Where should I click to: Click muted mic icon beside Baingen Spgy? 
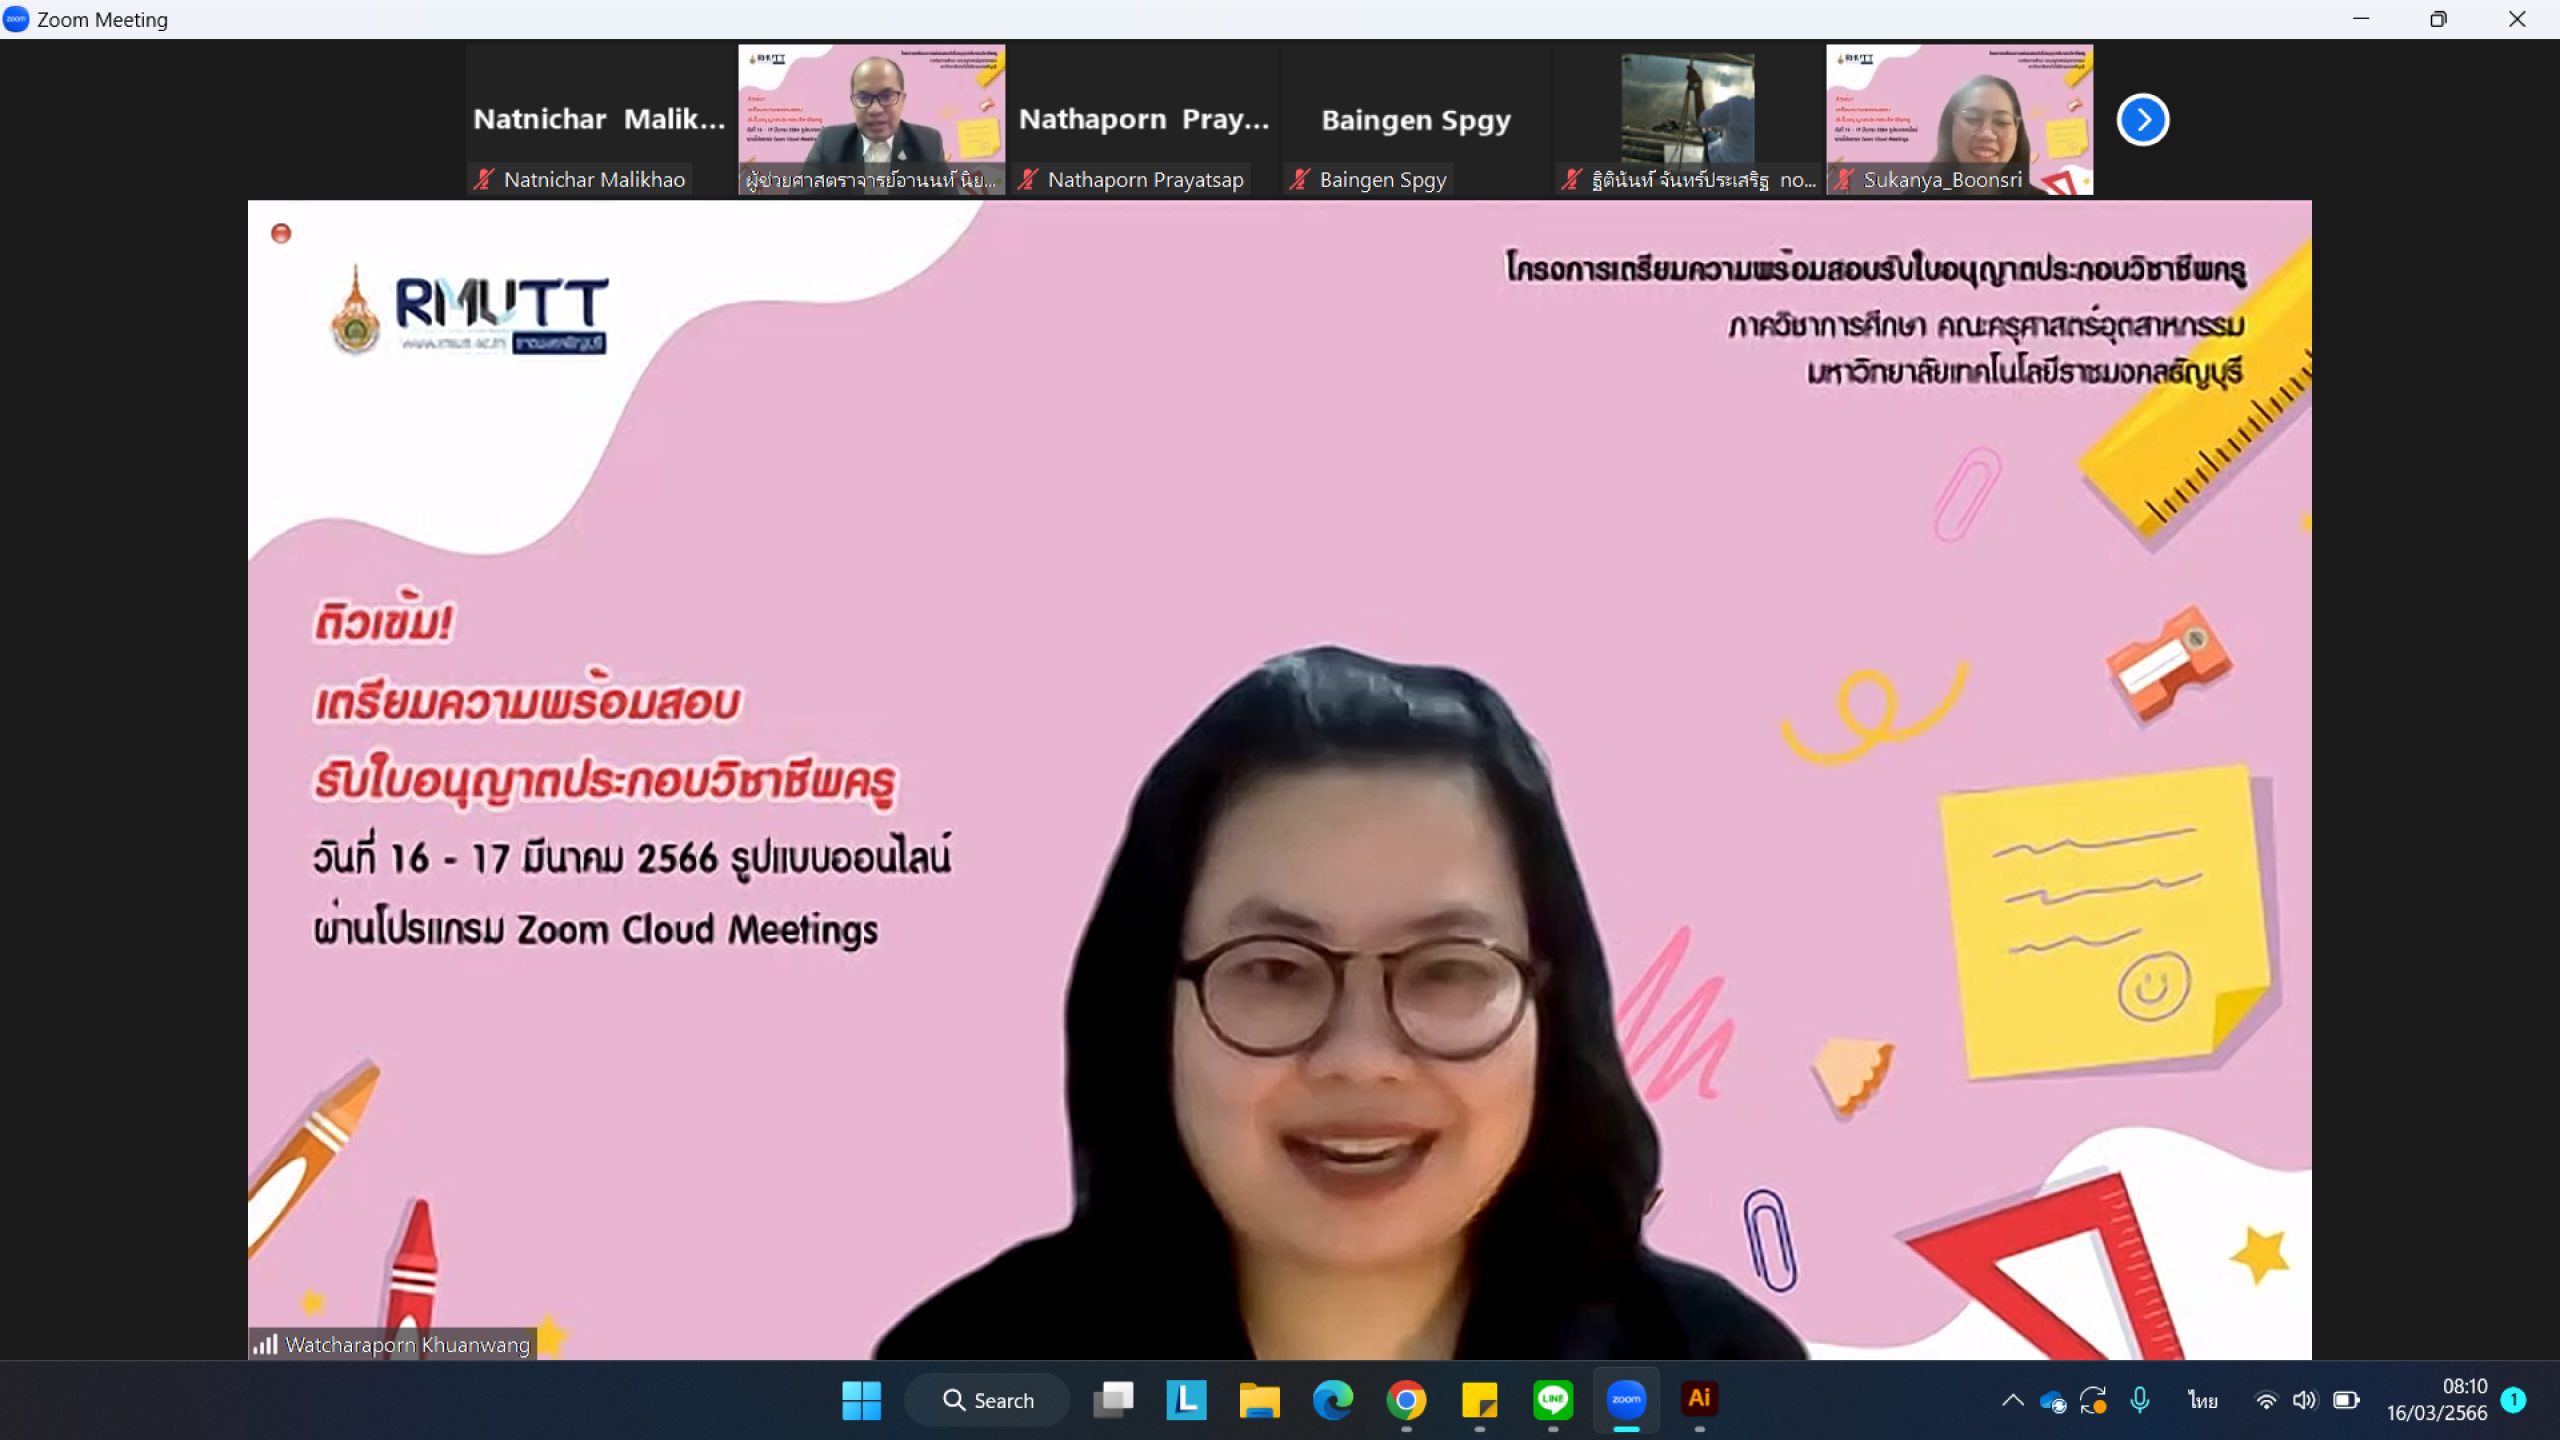click(1300, 180)
